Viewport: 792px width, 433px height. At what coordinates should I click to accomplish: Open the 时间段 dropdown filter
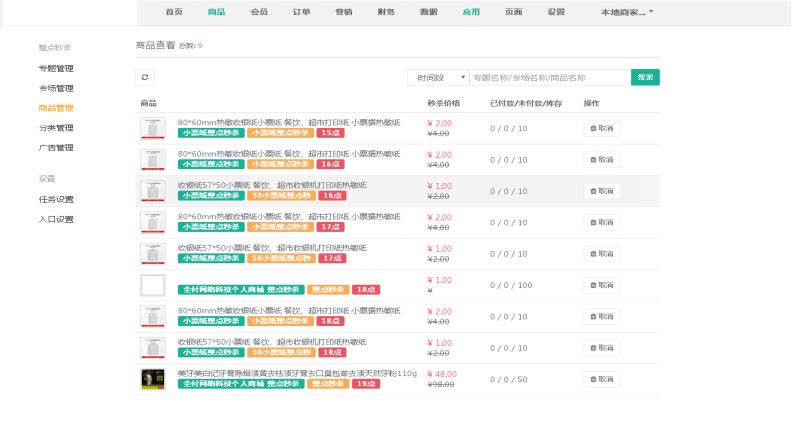tap(438, 77)
